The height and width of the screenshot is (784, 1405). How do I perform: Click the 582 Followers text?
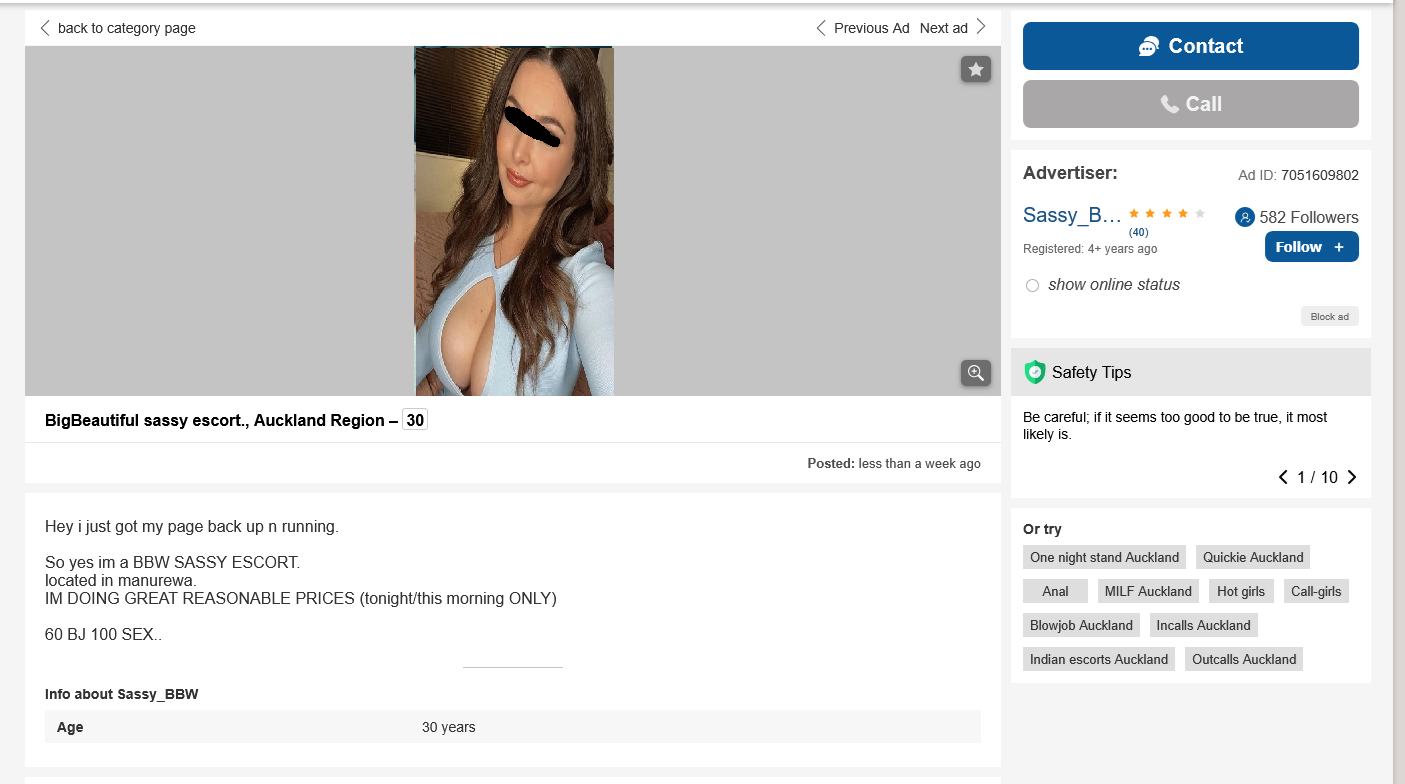[1309, 217]
